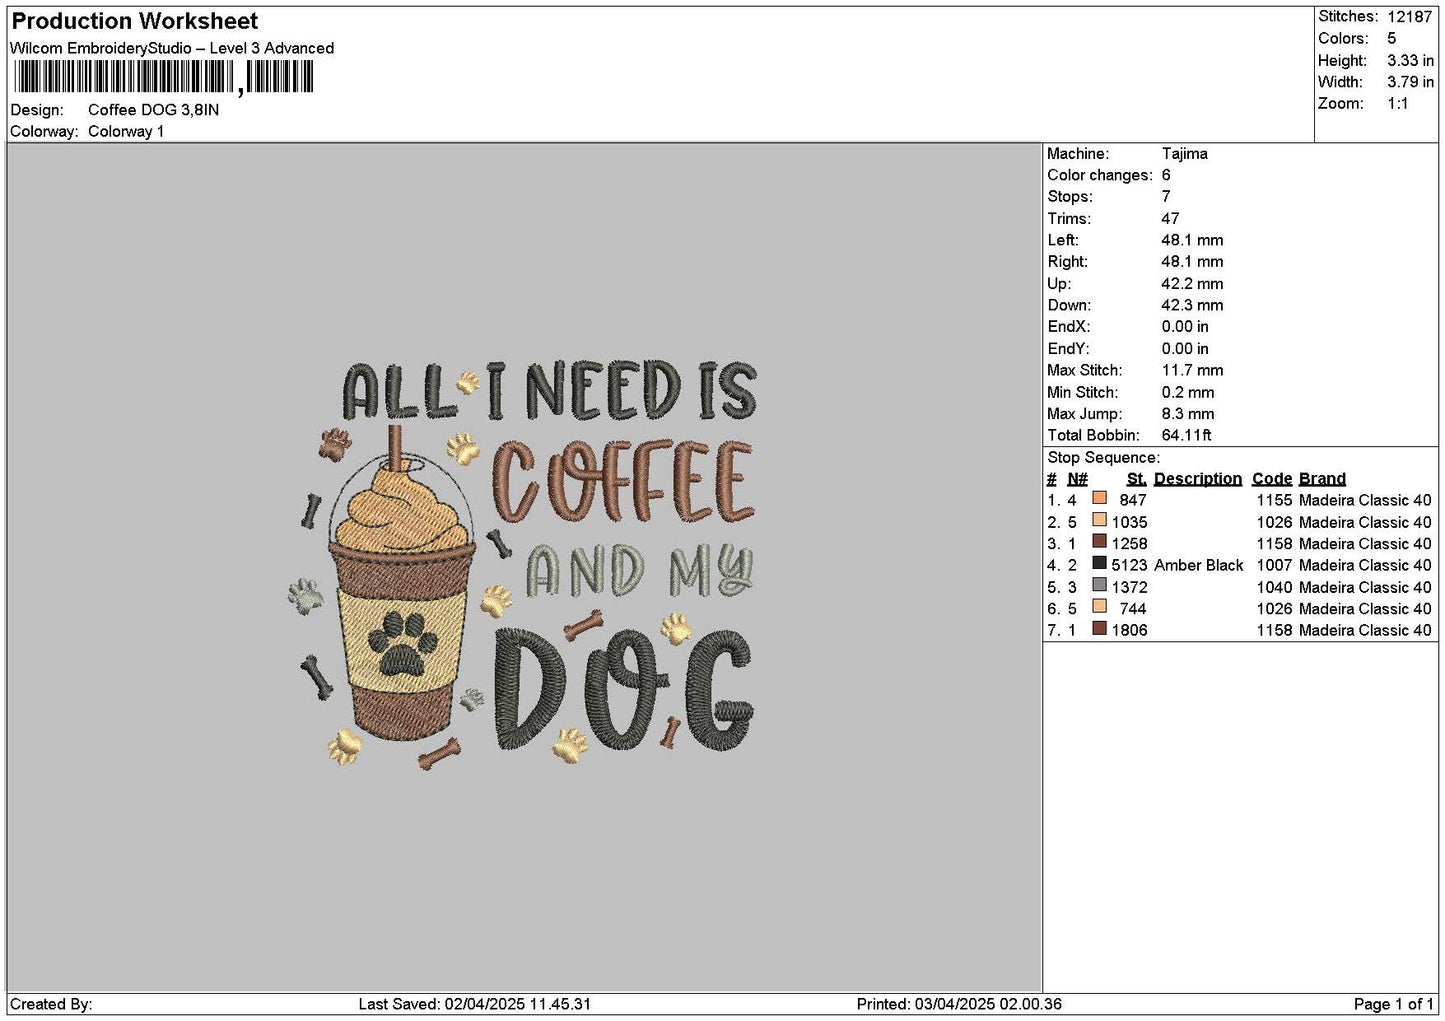
Task: Click the Up value 42.2 mm
Action: click(1192, 284)
